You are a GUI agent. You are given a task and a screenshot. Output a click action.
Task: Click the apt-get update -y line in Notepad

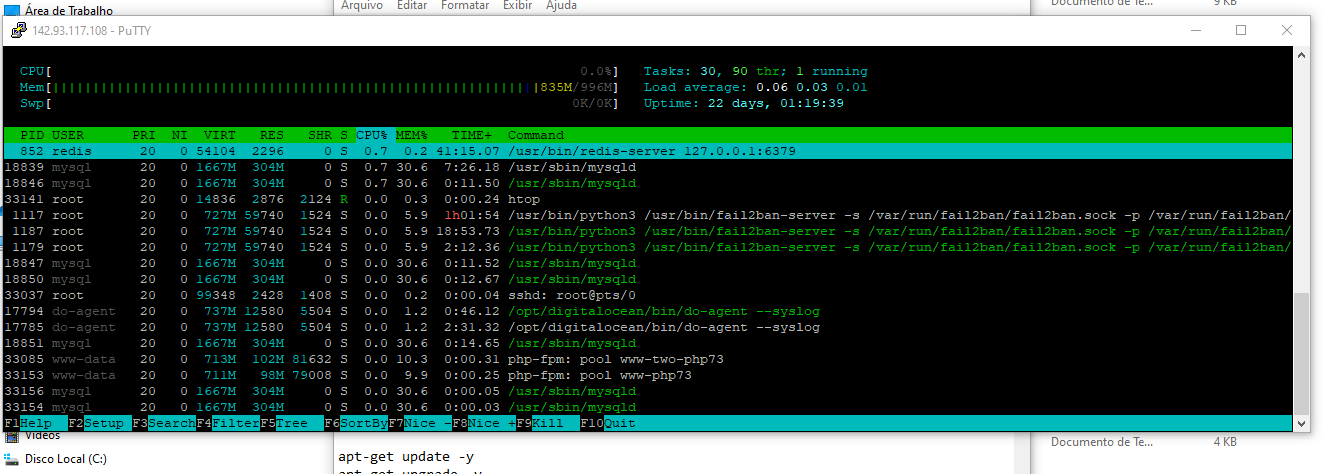click(406, 458)
